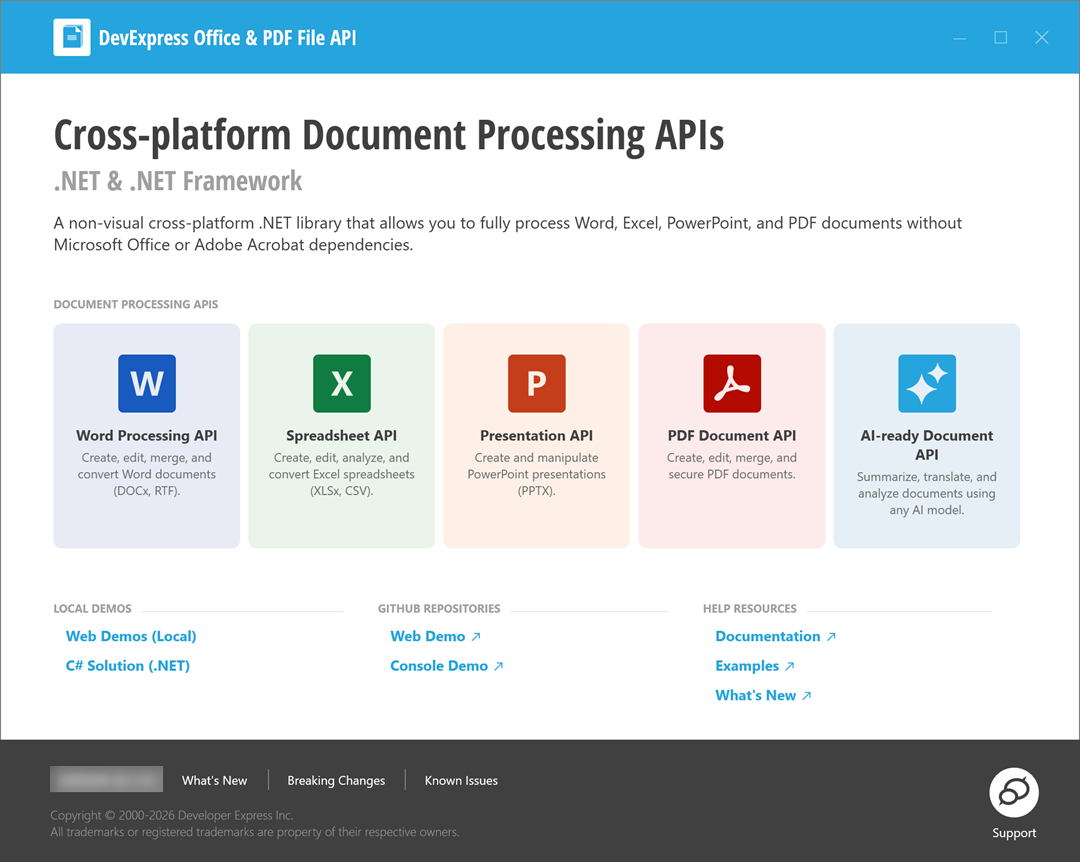Click the Spreadsheet description mentioning XLSx, CSV
Viewport: 1080px width, 862px height.
342,474
